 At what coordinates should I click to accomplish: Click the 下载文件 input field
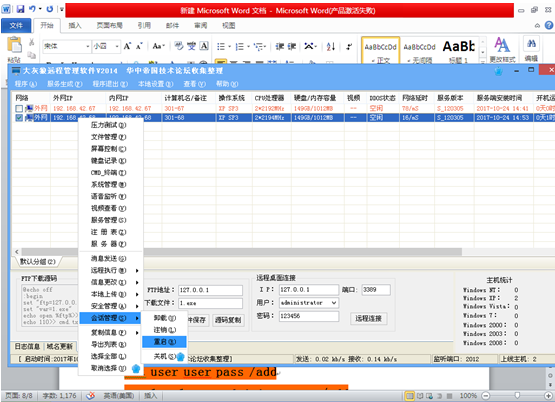click(x=210, y=303)
